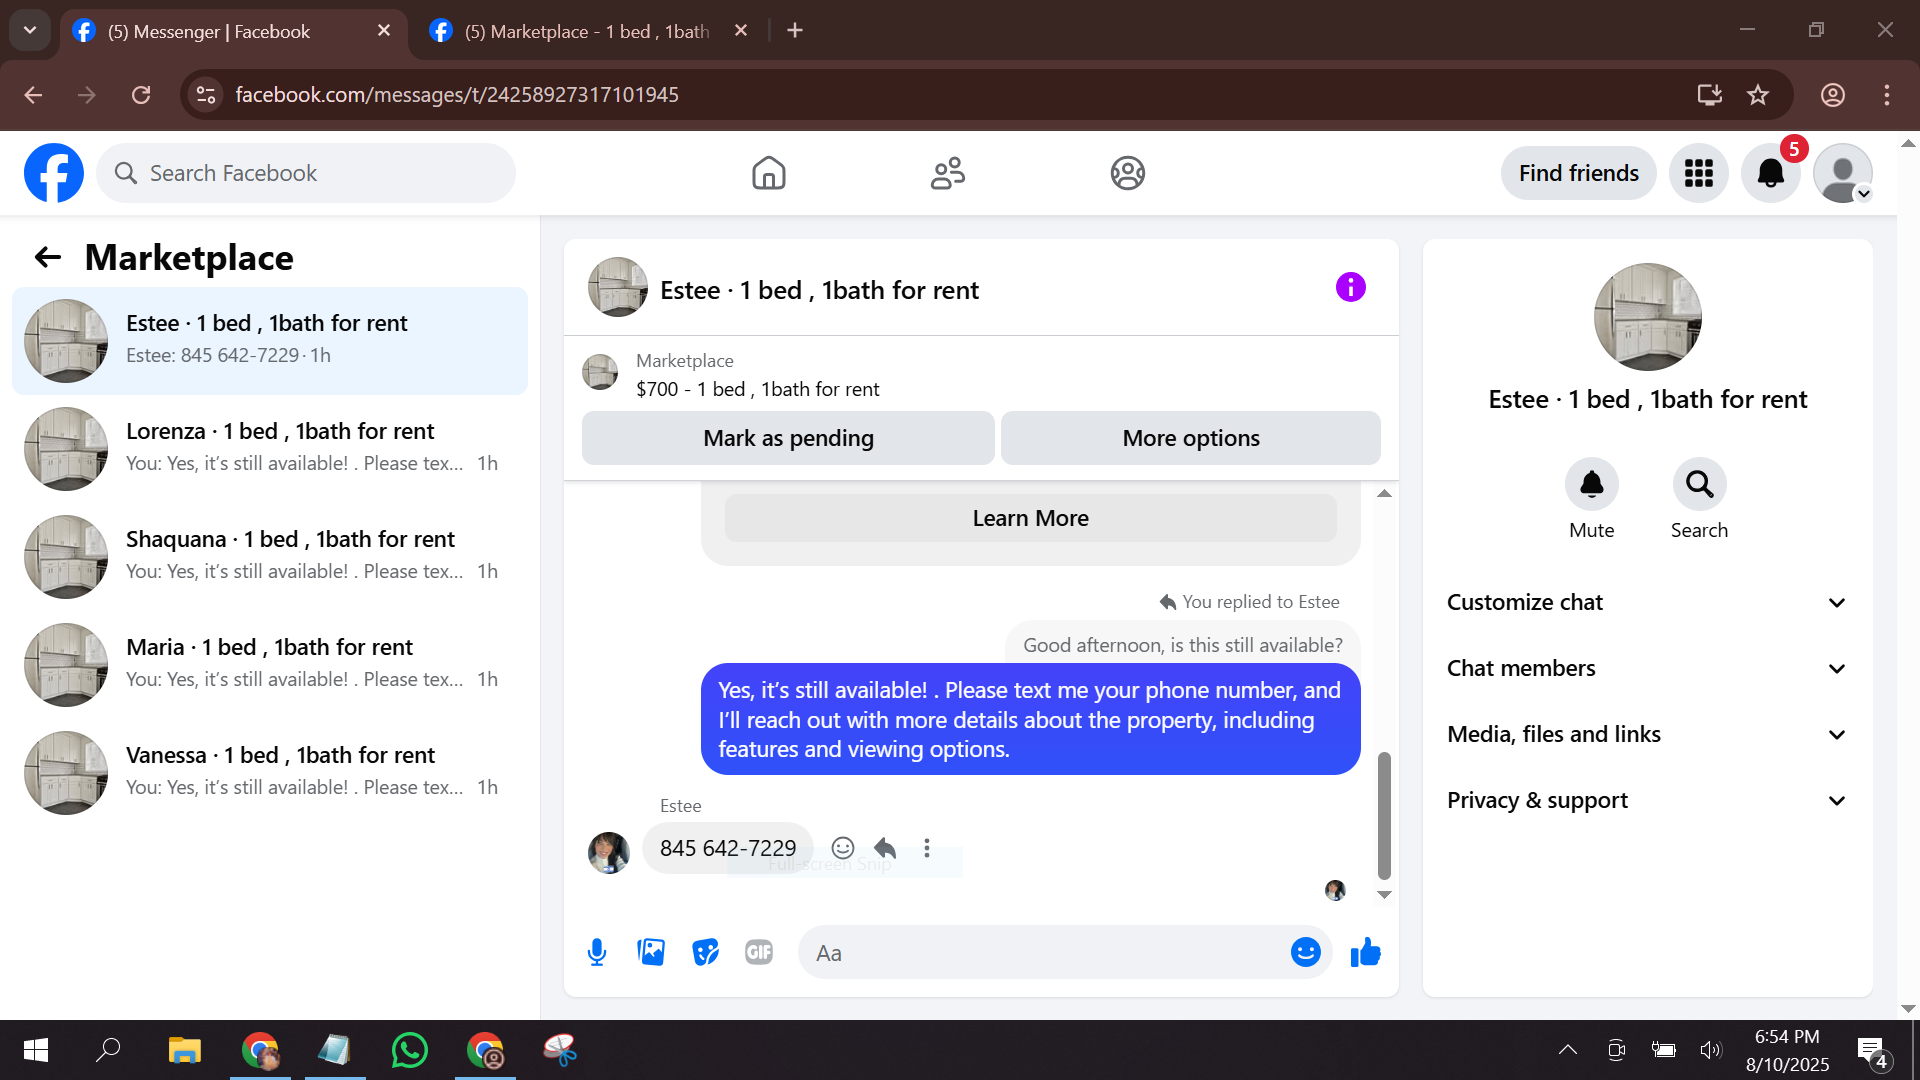Reply to the 845 642-7229 message
The height and width of the screenshot is (1080, 1920).
point(885,848)
